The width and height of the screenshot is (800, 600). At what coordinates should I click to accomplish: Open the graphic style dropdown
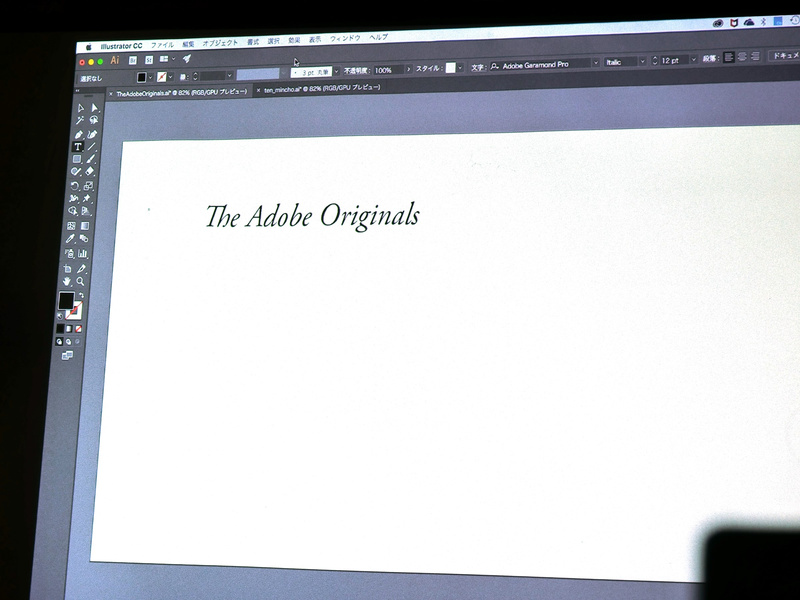(460, 67)
